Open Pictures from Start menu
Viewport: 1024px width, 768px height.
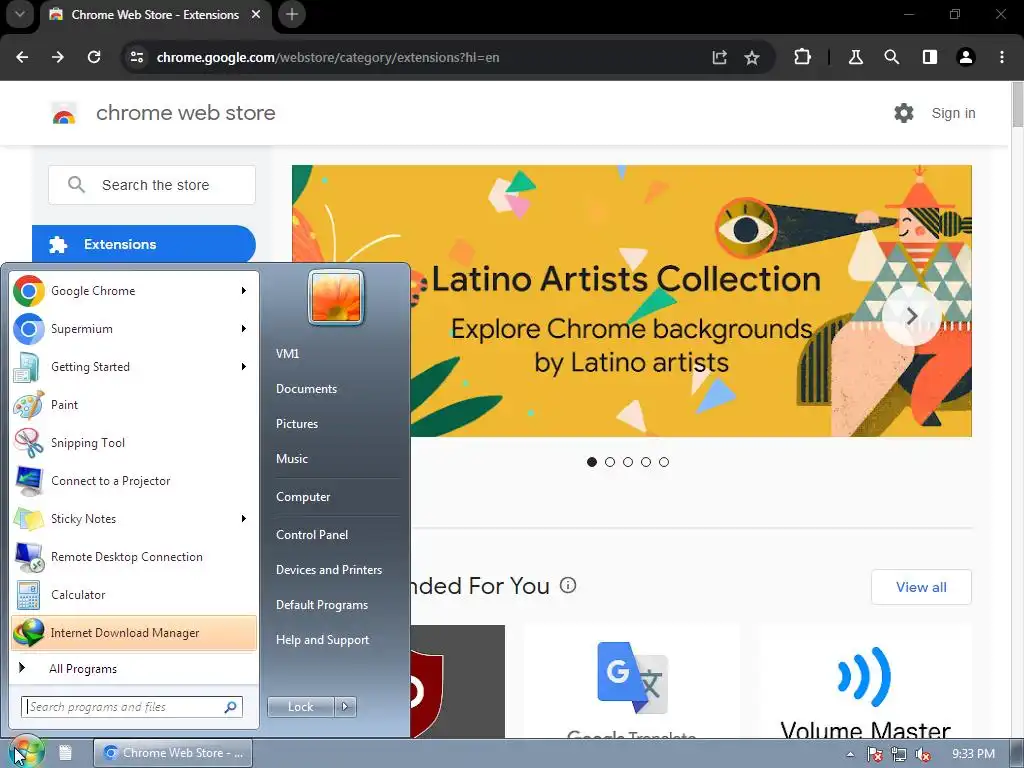coord(296,424)
